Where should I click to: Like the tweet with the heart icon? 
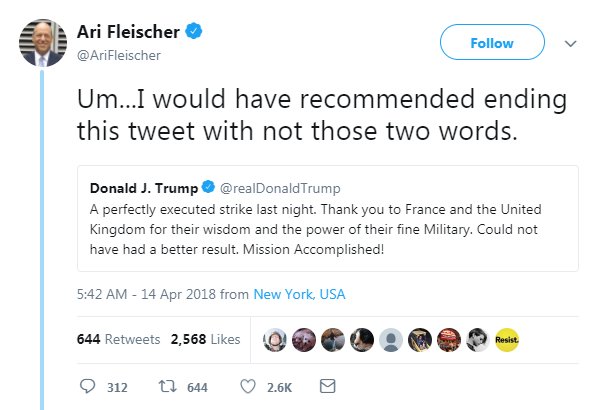pyautogui.click(x=248, y=385)
